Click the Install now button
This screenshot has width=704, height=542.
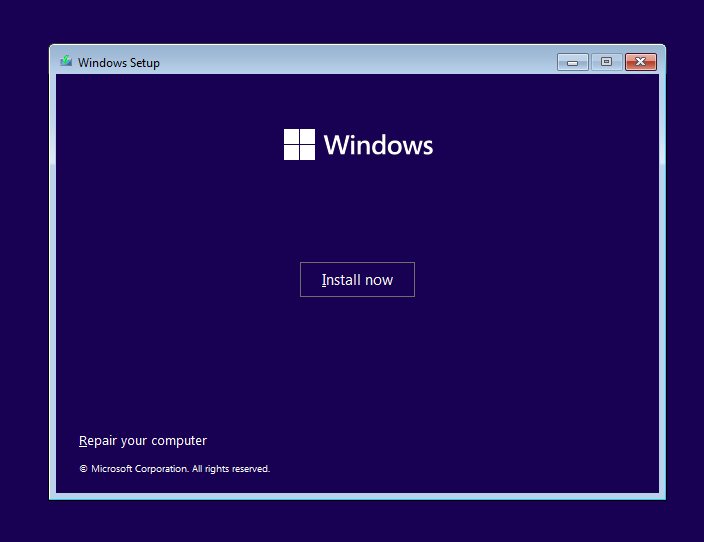point(357,279)
